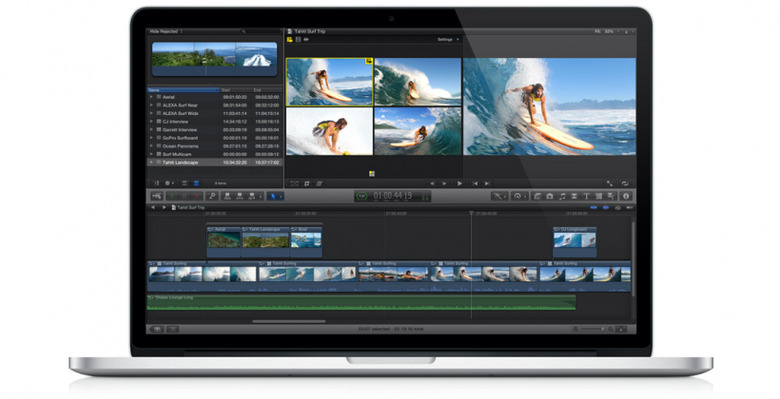This screenshot has height=399, width=780.
Task: Toggle list view in event browser
Action: [x=196, y=184]
